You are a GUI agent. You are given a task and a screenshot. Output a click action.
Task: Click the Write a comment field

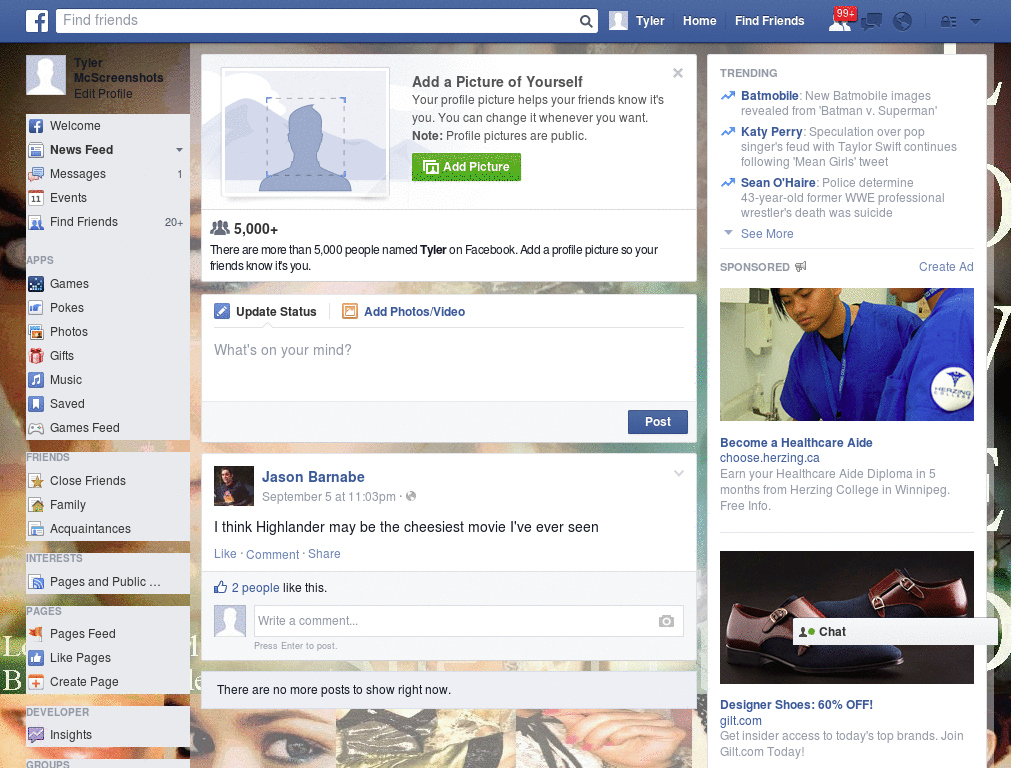(468, 621)
